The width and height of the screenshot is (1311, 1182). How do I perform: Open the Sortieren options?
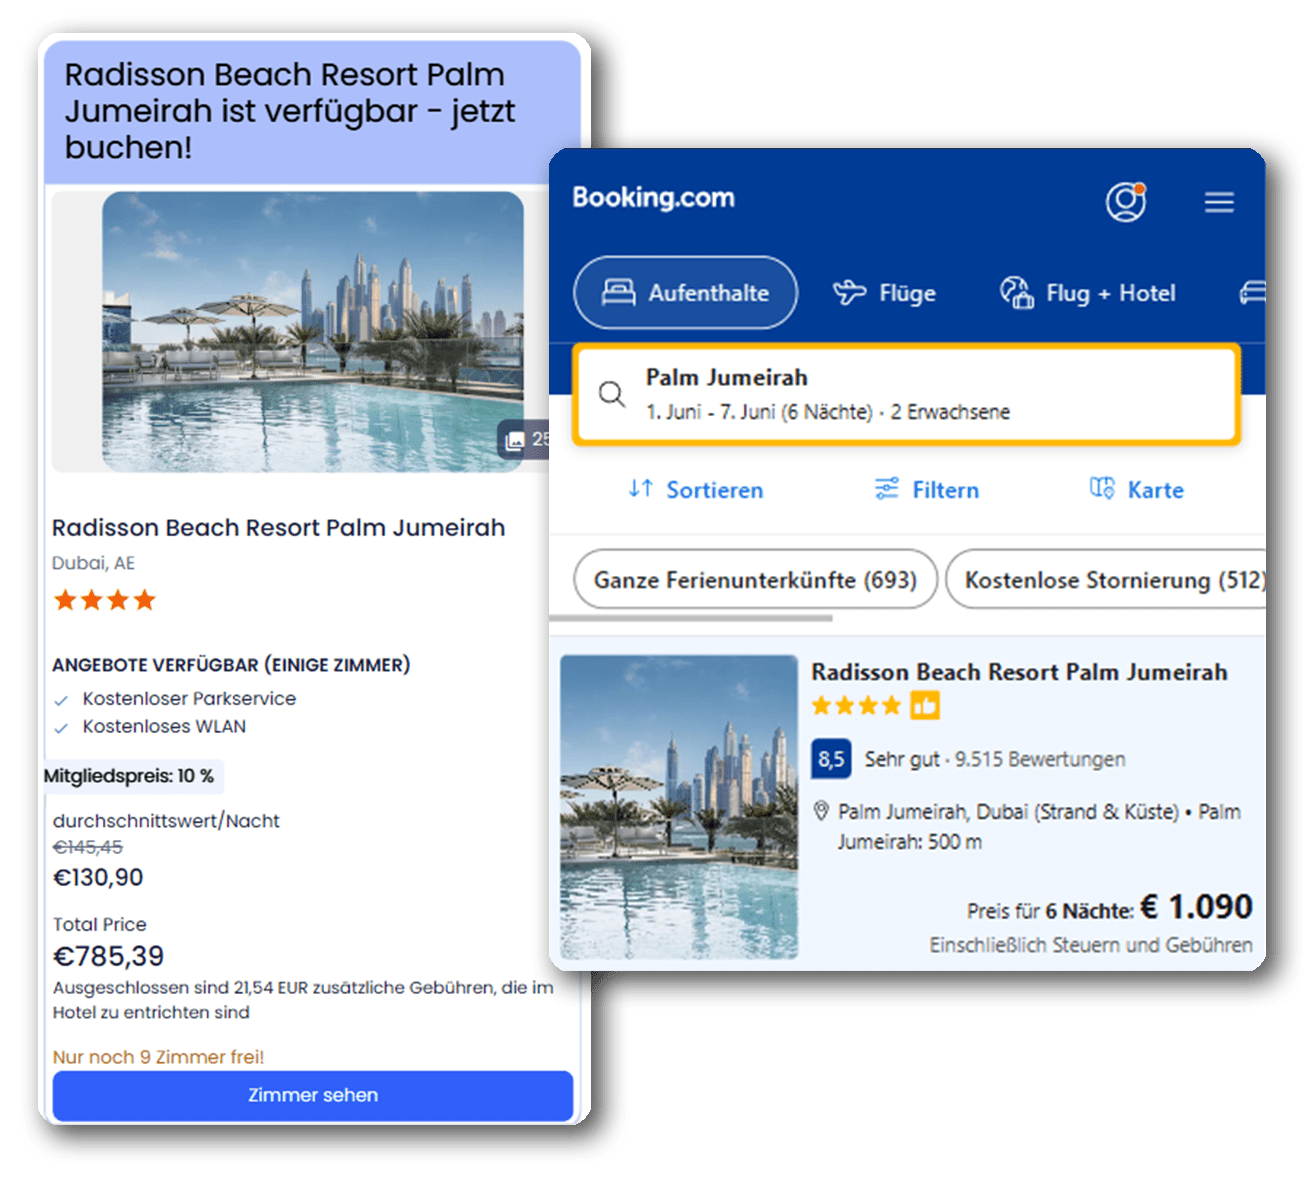pos(696,489)
